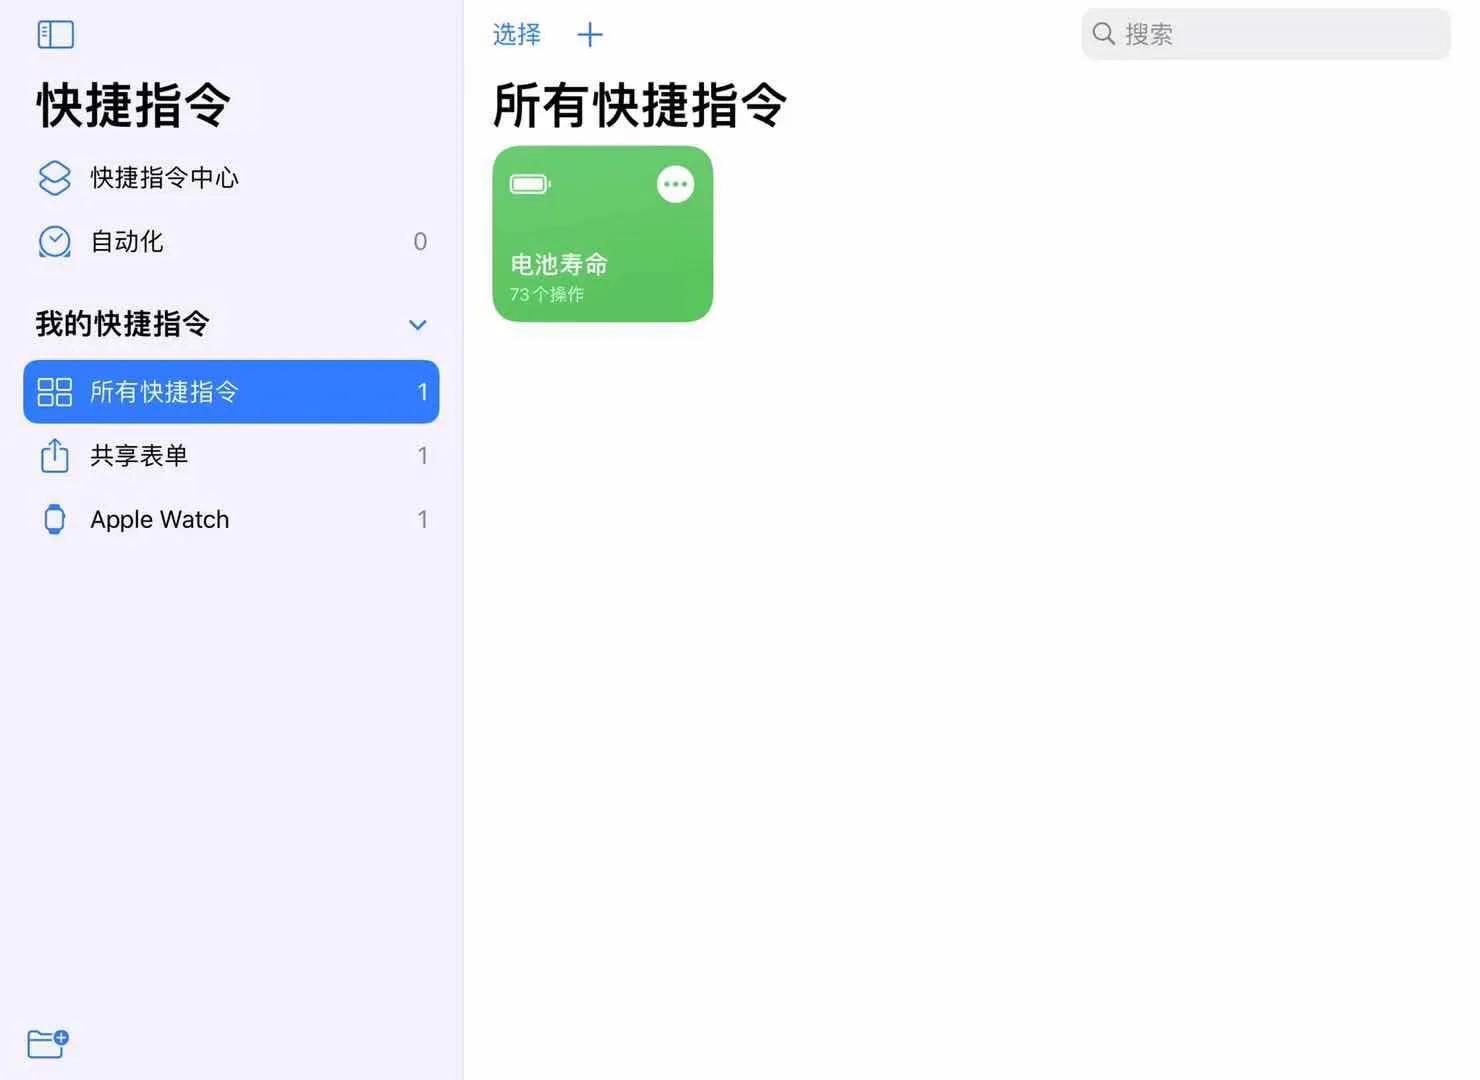Open 自动化 section
Image resolution: width=1480 pixels, height=1080 pixels.
point(231,241)
